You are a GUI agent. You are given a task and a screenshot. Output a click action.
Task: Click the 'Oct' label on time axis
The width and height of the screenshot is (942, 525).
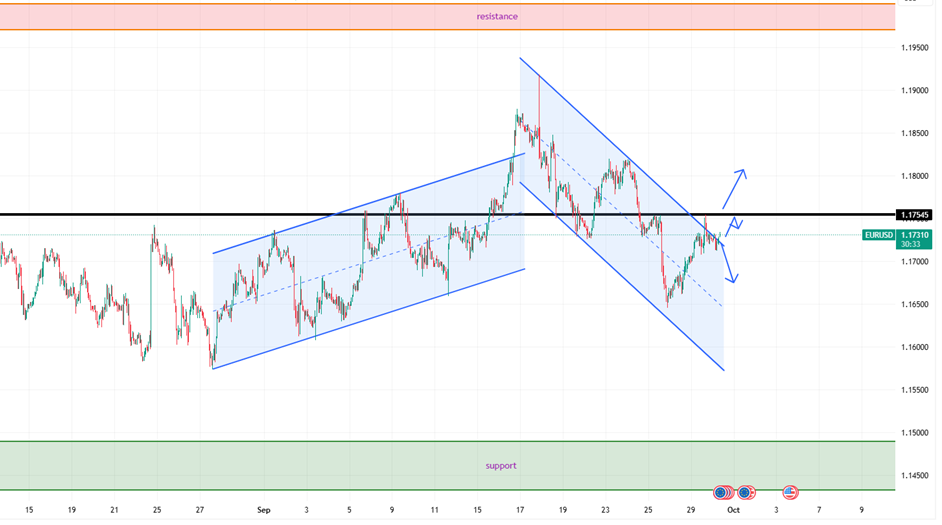point(732,510)
